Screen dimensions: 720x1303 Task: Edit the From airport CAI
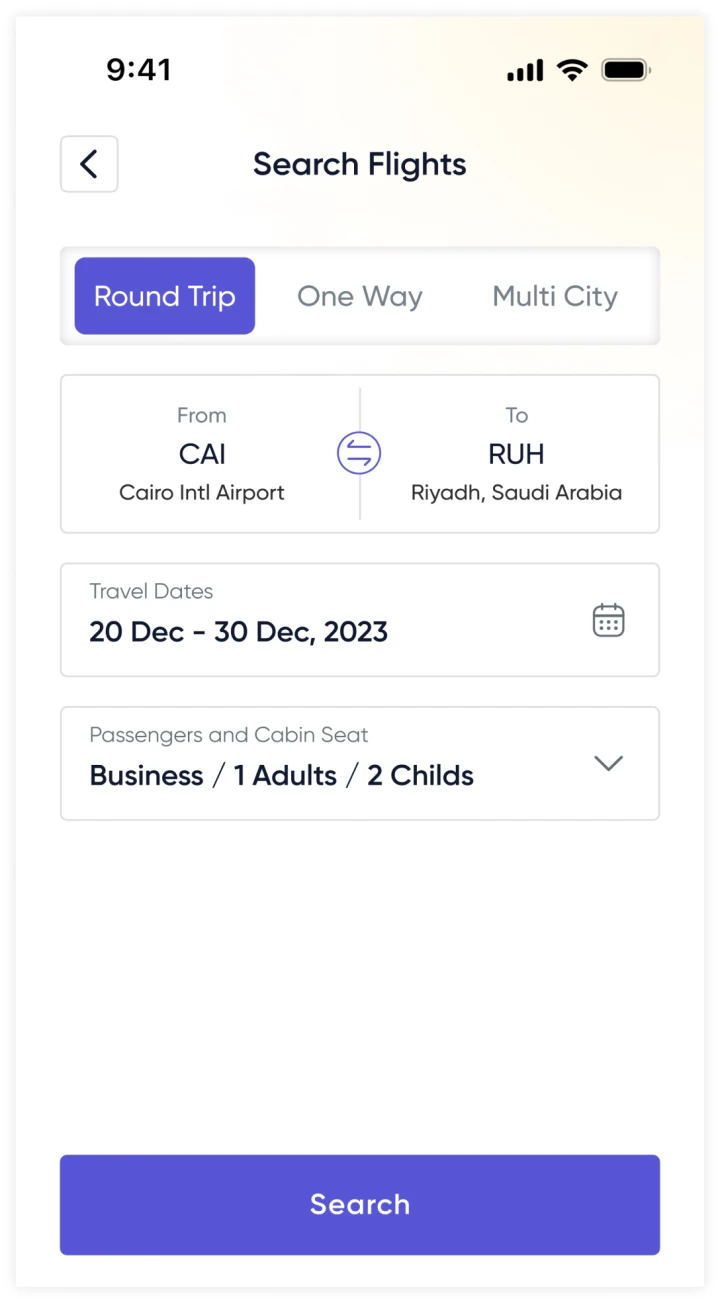tap(202, 454)
